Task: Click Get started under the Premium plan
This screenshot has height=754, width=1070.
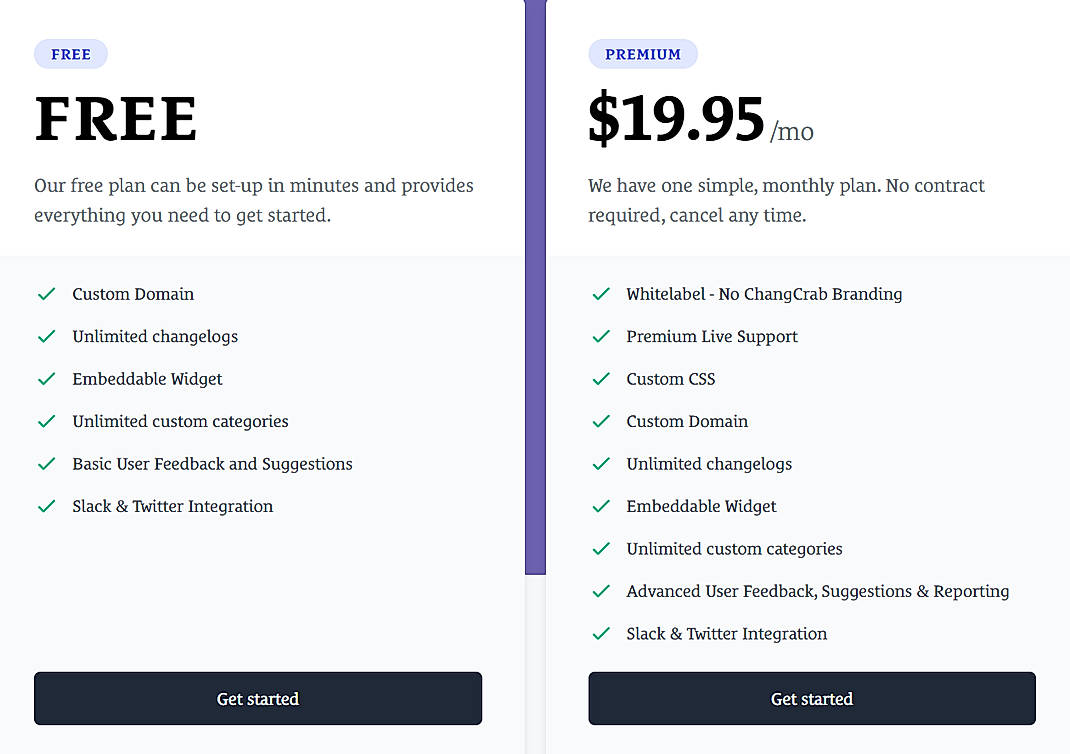Action: pyautogui.click(x=811, y=698)
